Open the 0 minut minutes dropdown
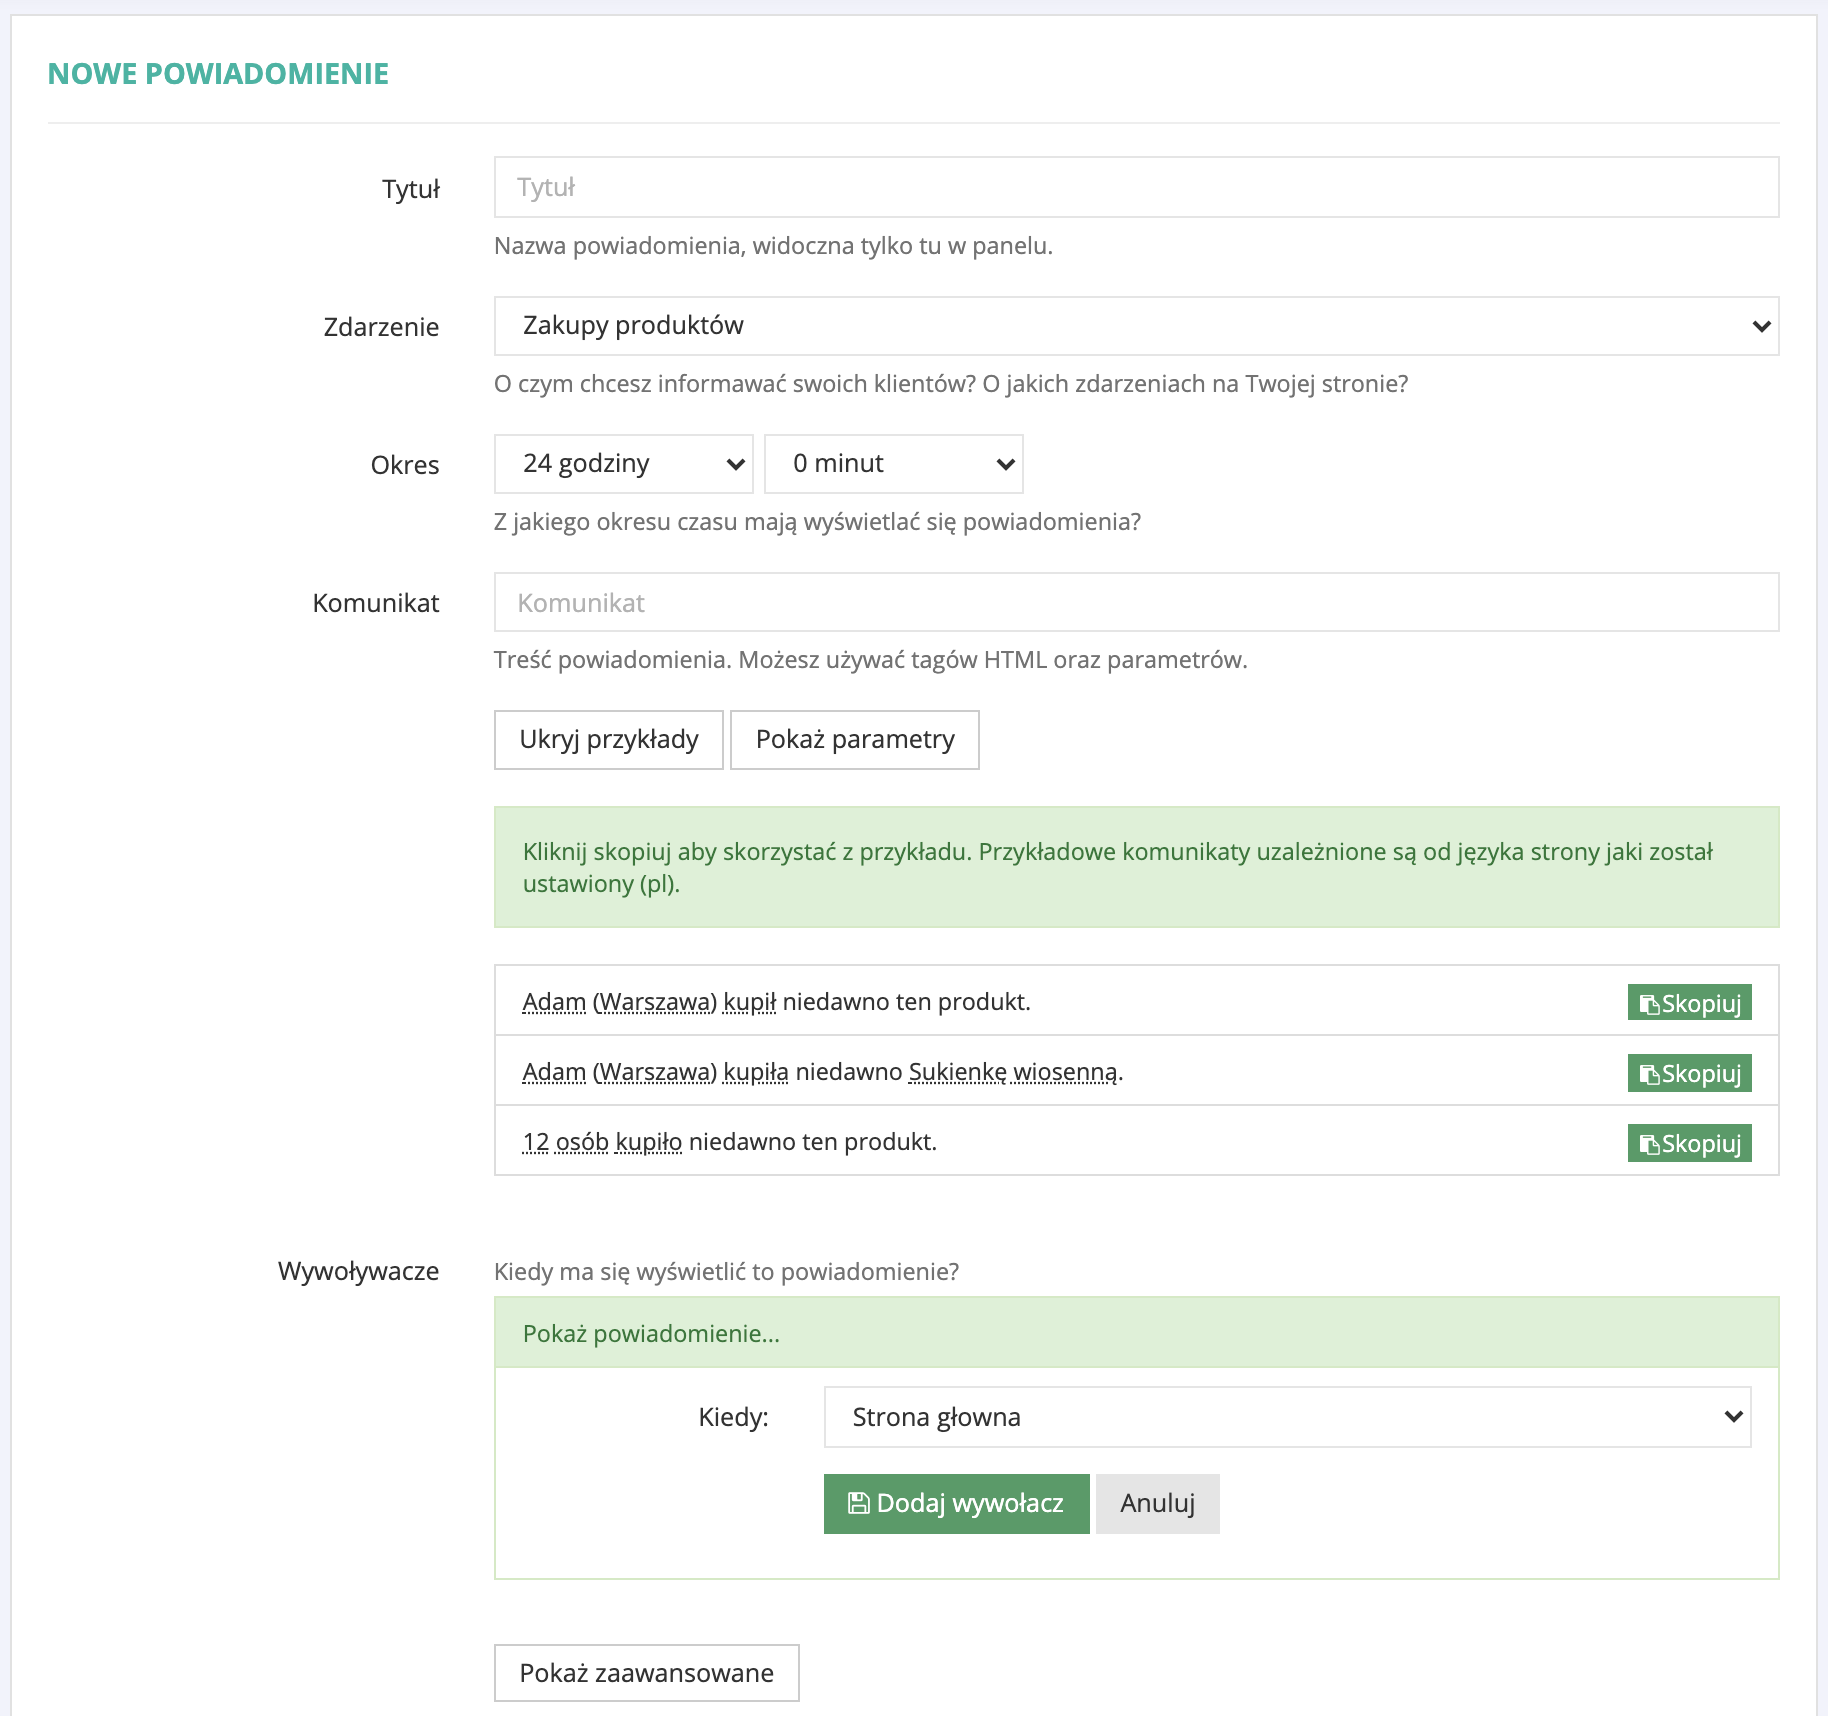This screenshot has width=1828, height=1716. (x=893, y=464)
